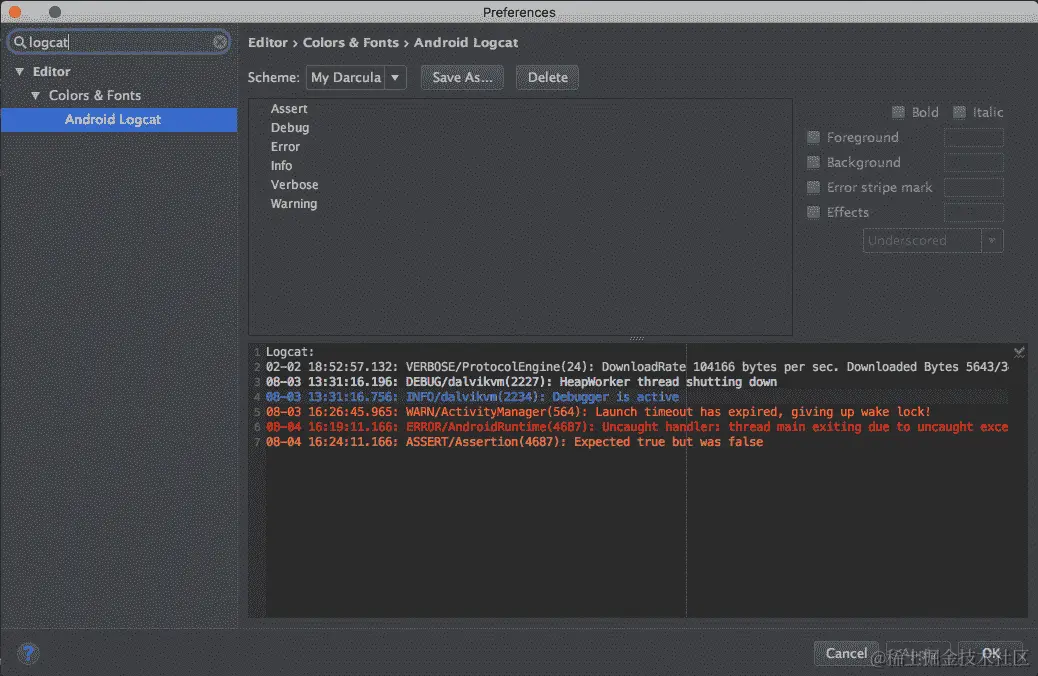
Task: Select the Info log level
Action: click(281, 166)
